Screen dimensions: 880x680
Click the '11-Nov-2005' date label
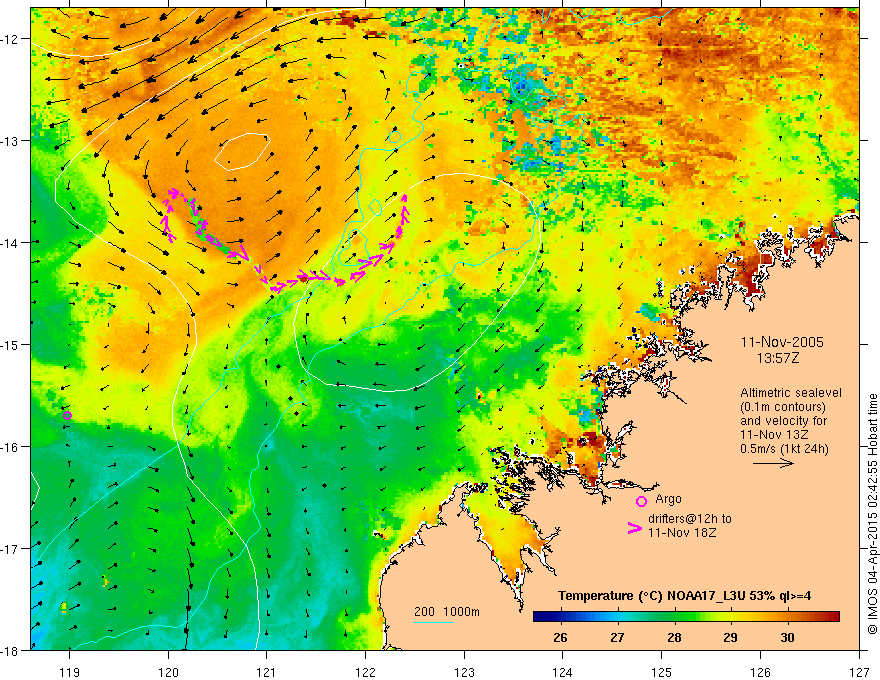coord(782,342)
